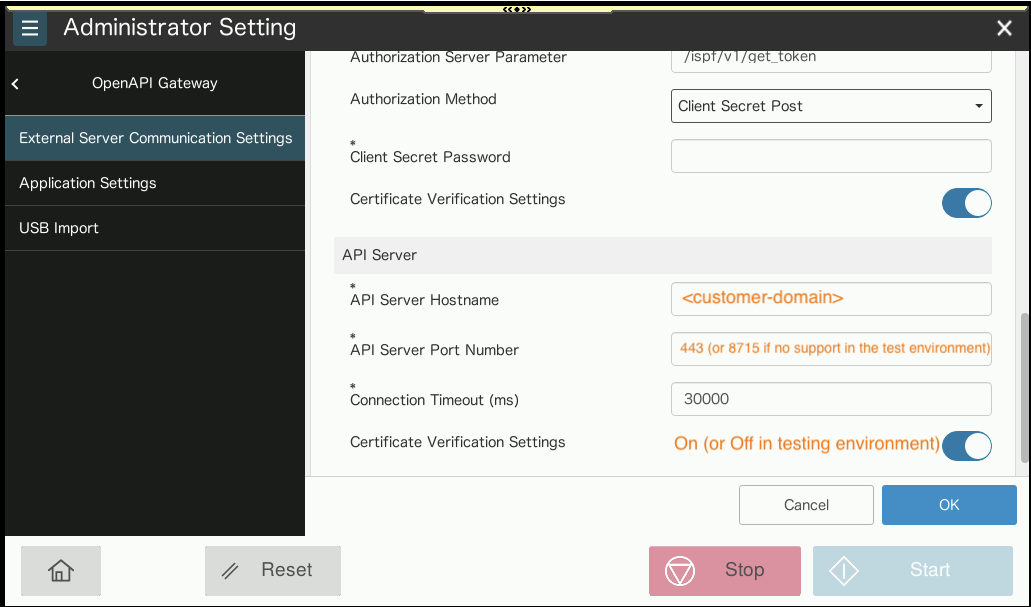Click the back arrow beside OpenAPI Gateway
The image size is (1031, 607).
(x=15, y=83)
